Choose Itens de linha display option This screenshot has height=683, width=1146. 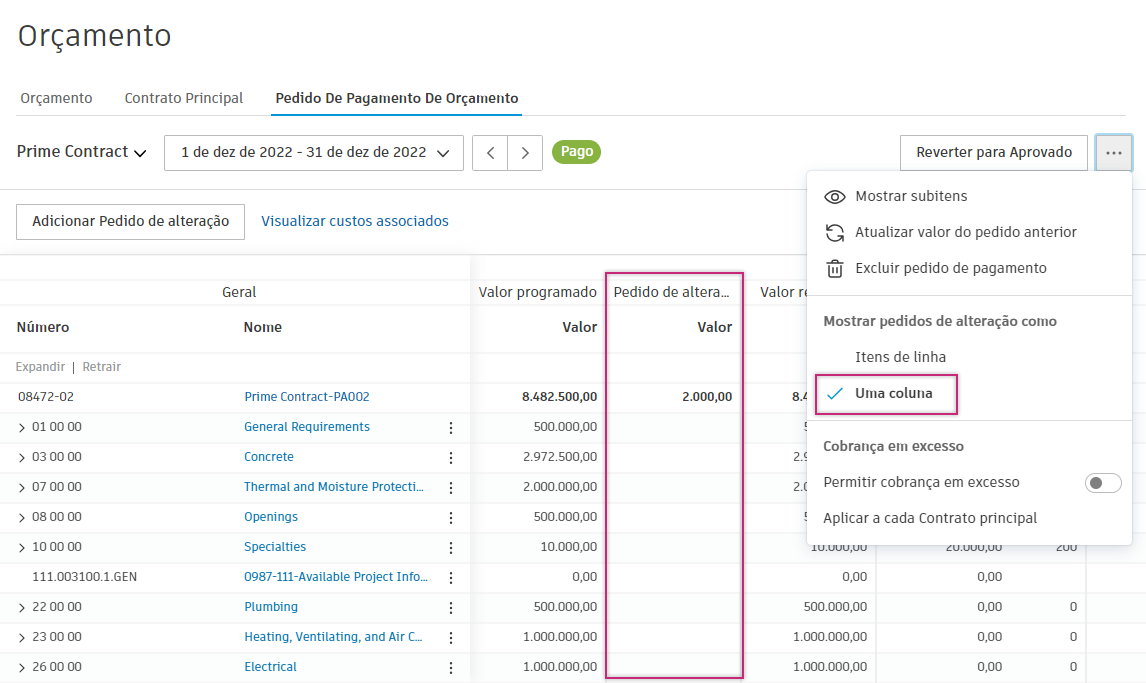900,357
